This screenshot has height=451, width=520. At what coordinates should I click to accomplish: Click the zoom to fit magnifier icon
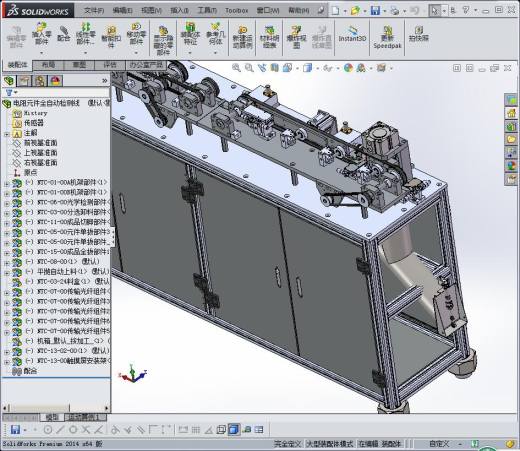pyautogui.click(x=236, y=68)
